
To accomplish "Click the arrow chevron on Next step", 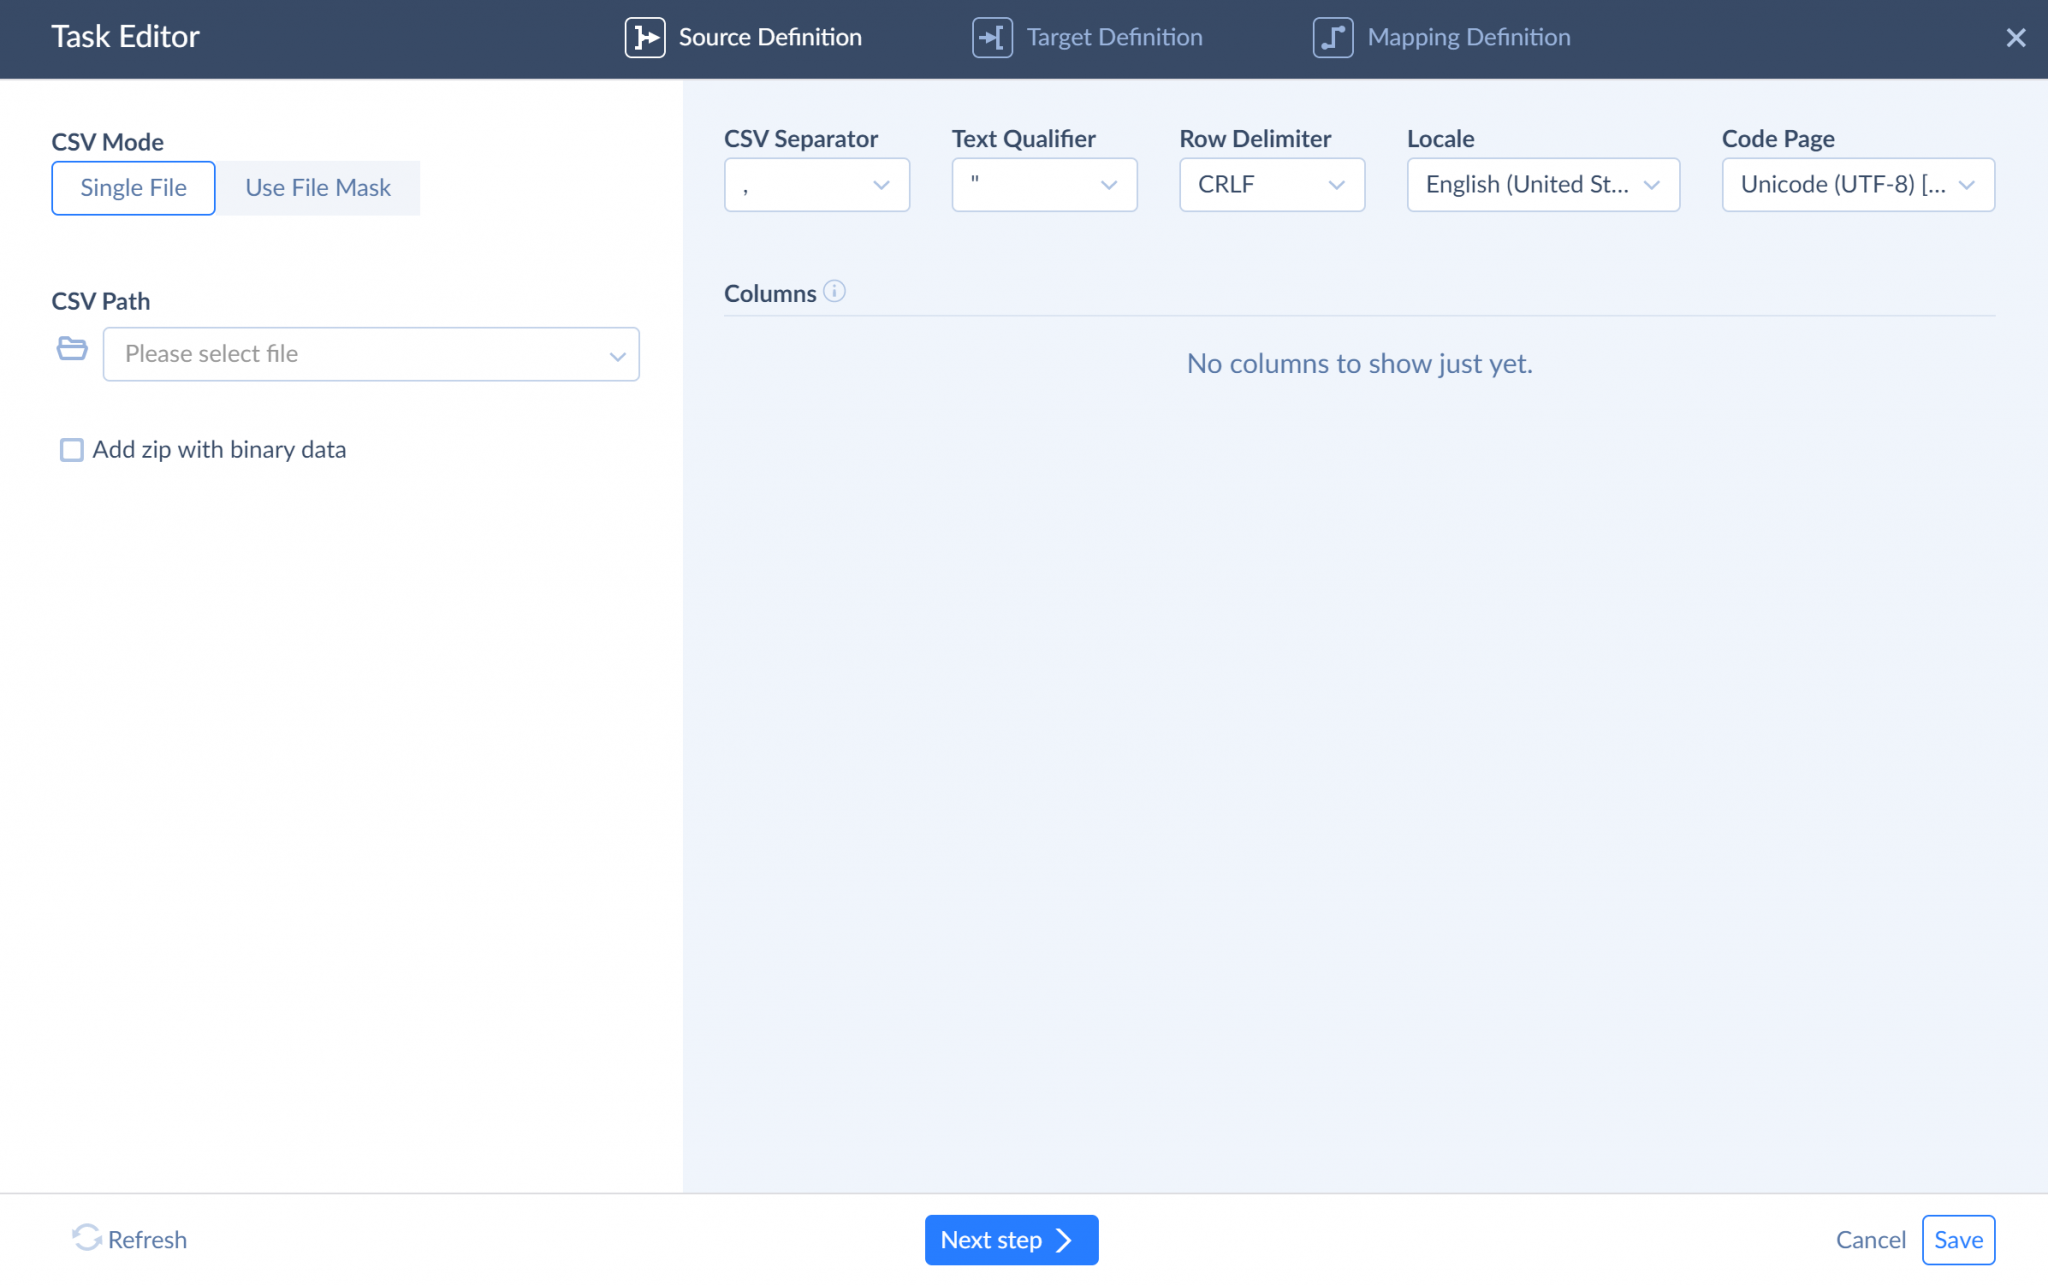I will tap(1064, 1240).
